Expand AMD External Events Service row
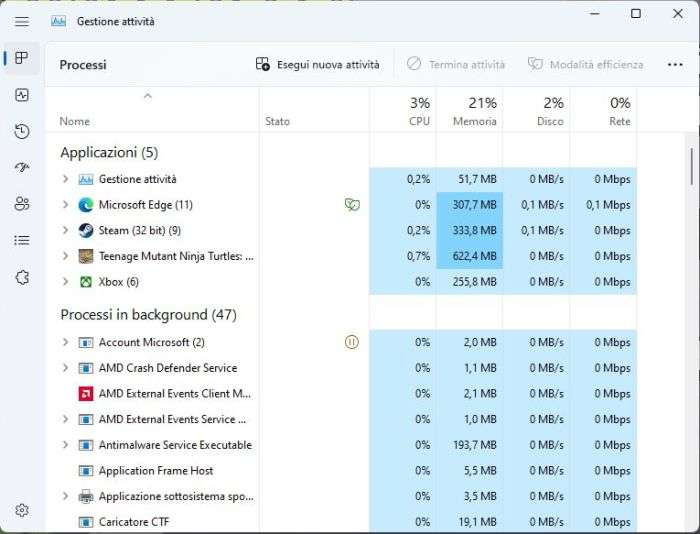The height and width of the screenshot is (534, 700). (66, 419)
